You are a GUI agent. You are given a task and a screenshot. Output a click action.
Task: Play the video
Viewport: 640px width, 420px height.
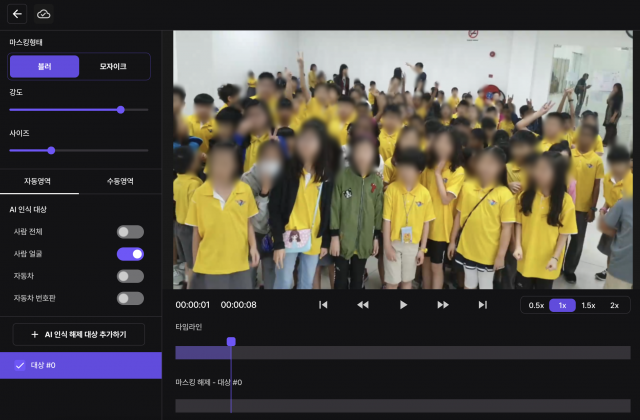(403, 305)
